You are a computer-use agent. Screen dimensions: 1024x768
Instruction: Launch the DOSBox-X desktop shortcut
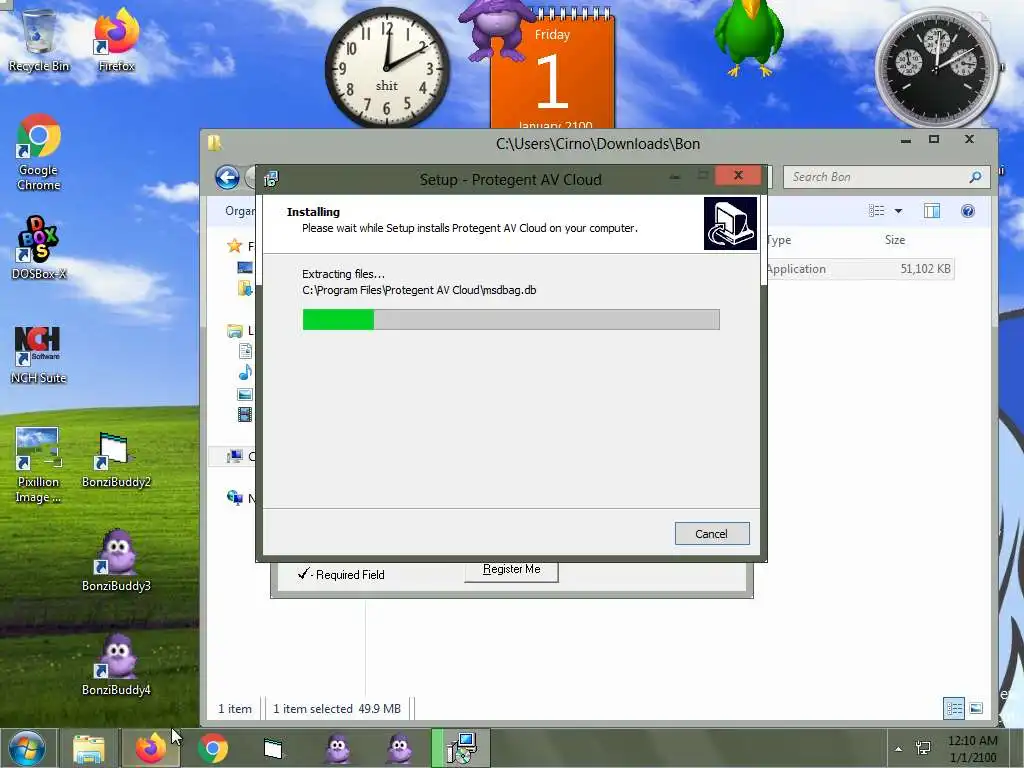[39, 248]
